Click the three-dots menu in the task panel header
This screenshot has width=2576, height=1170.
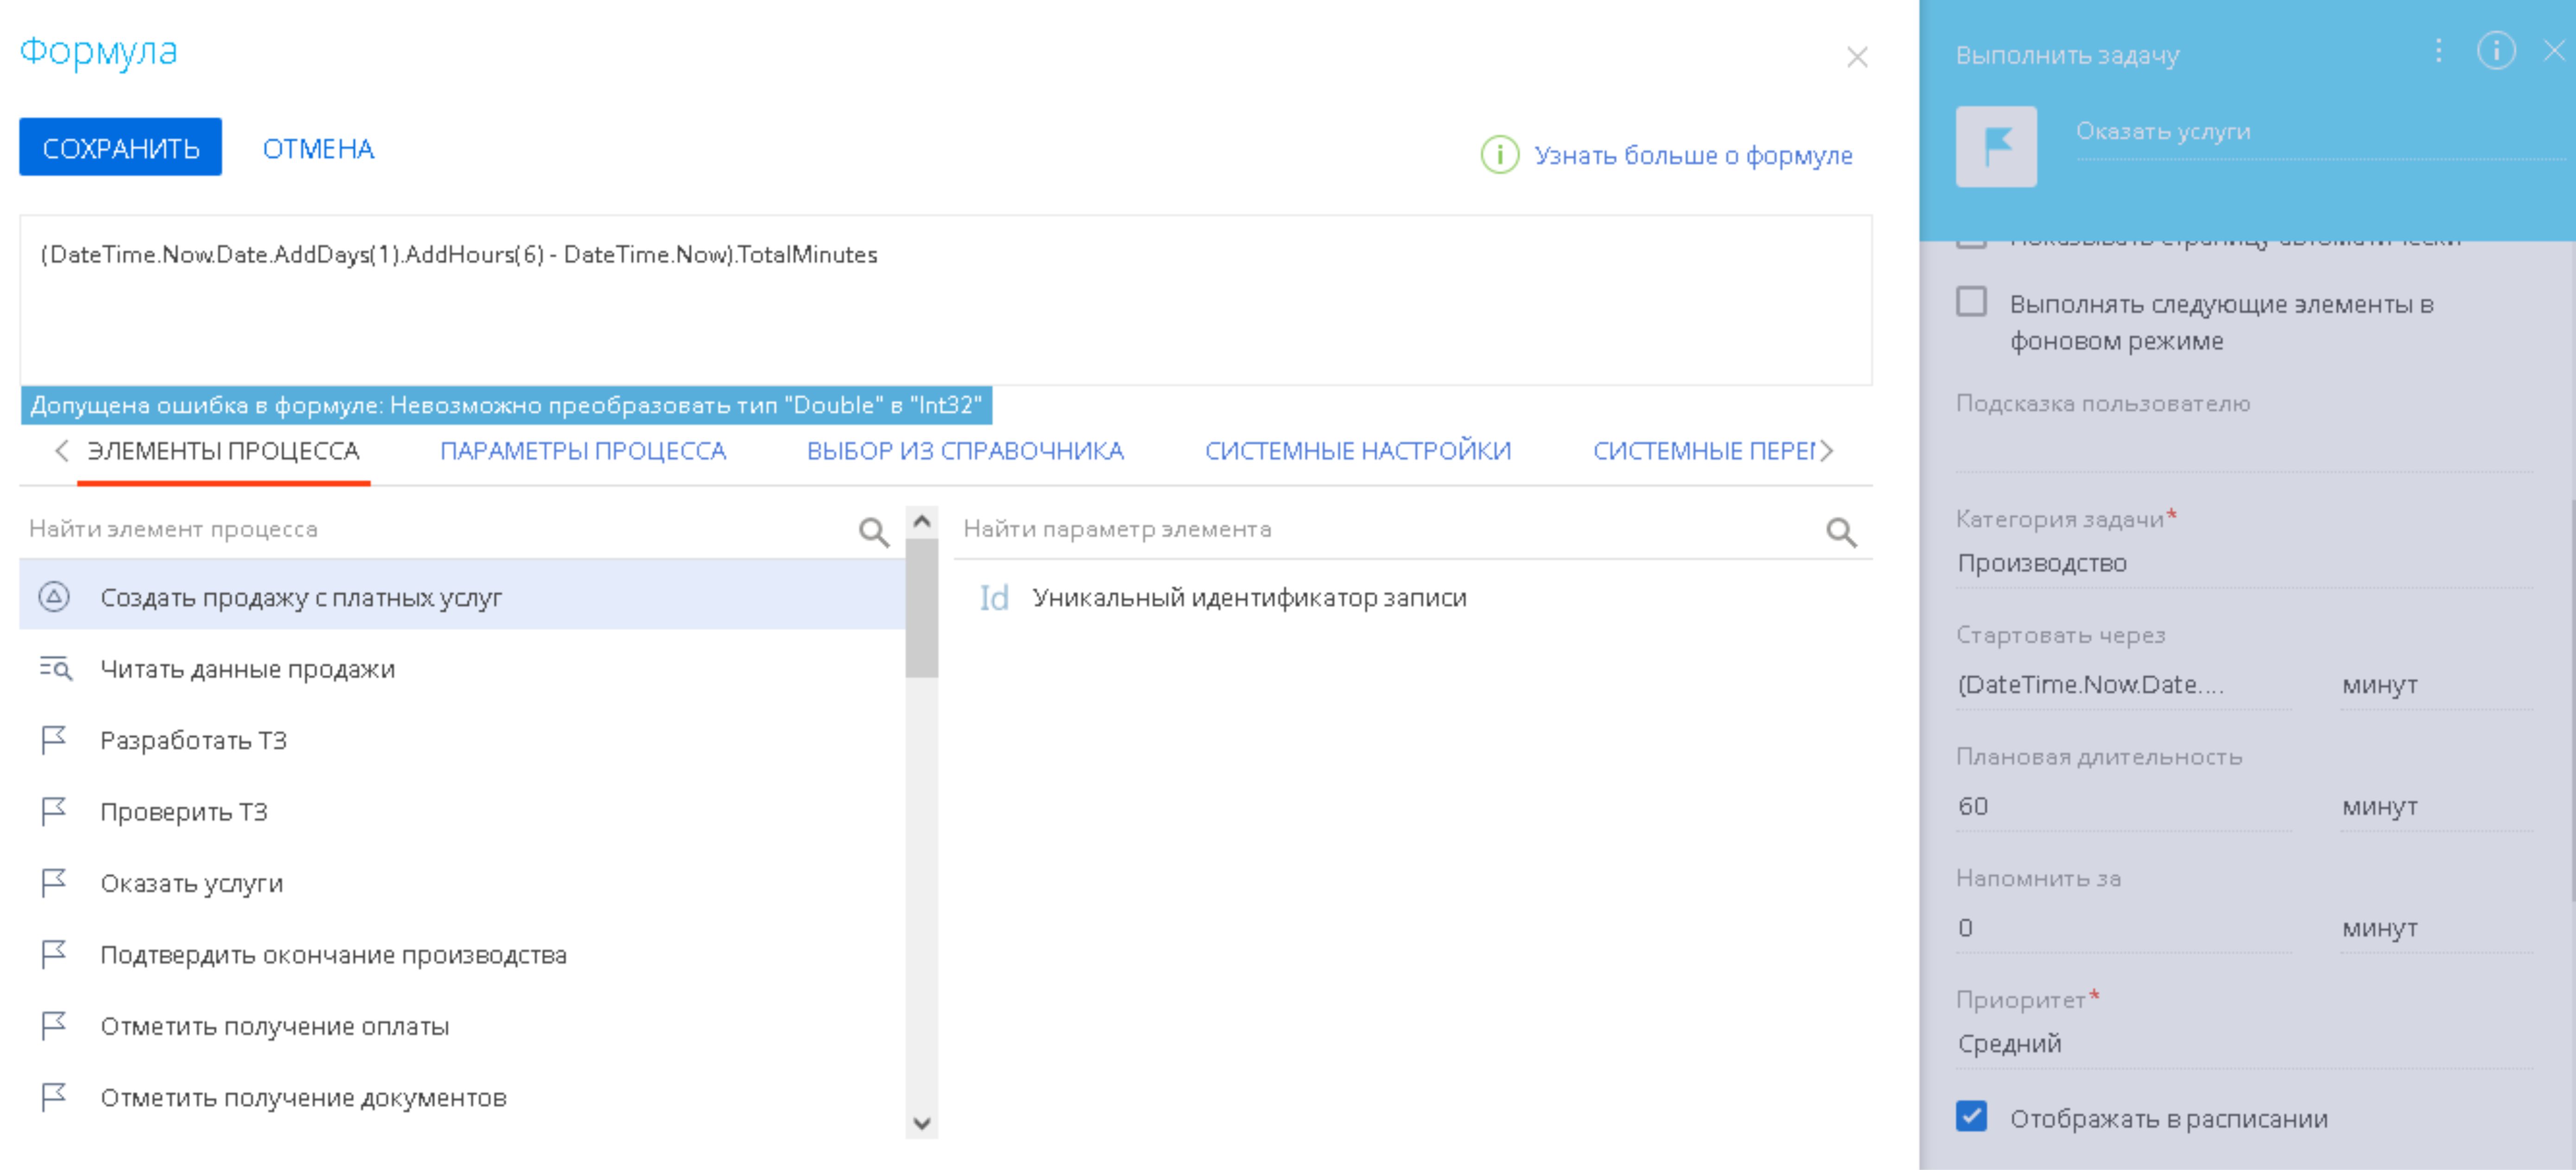coord(2438,51)
